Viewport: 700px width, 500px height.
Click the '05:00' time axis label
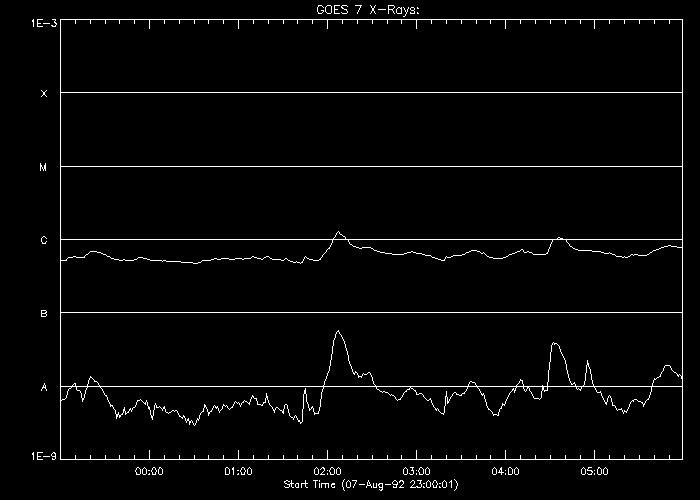(x=595, y=471)
